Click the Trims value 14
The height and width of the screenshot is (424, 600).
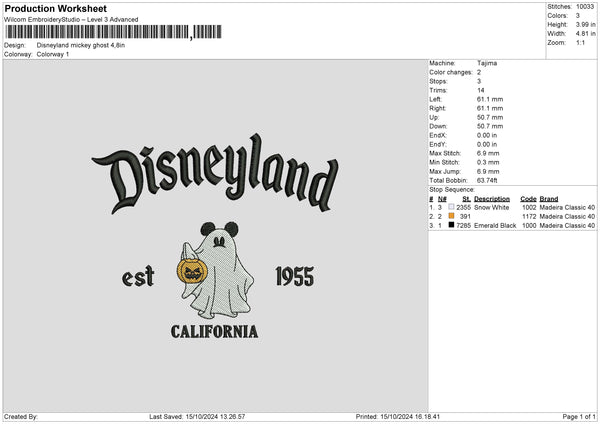[x=481, y=90]
